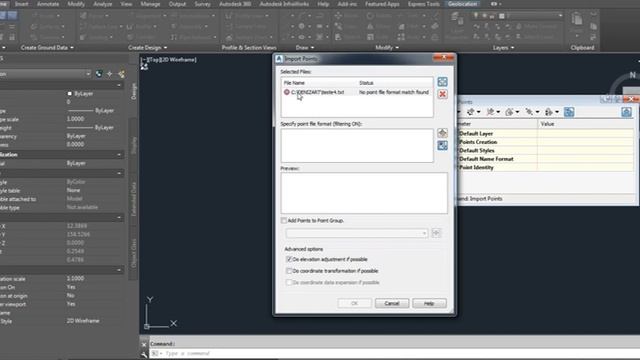Switch to the Express Tools ribbon tab

point(423,4)
